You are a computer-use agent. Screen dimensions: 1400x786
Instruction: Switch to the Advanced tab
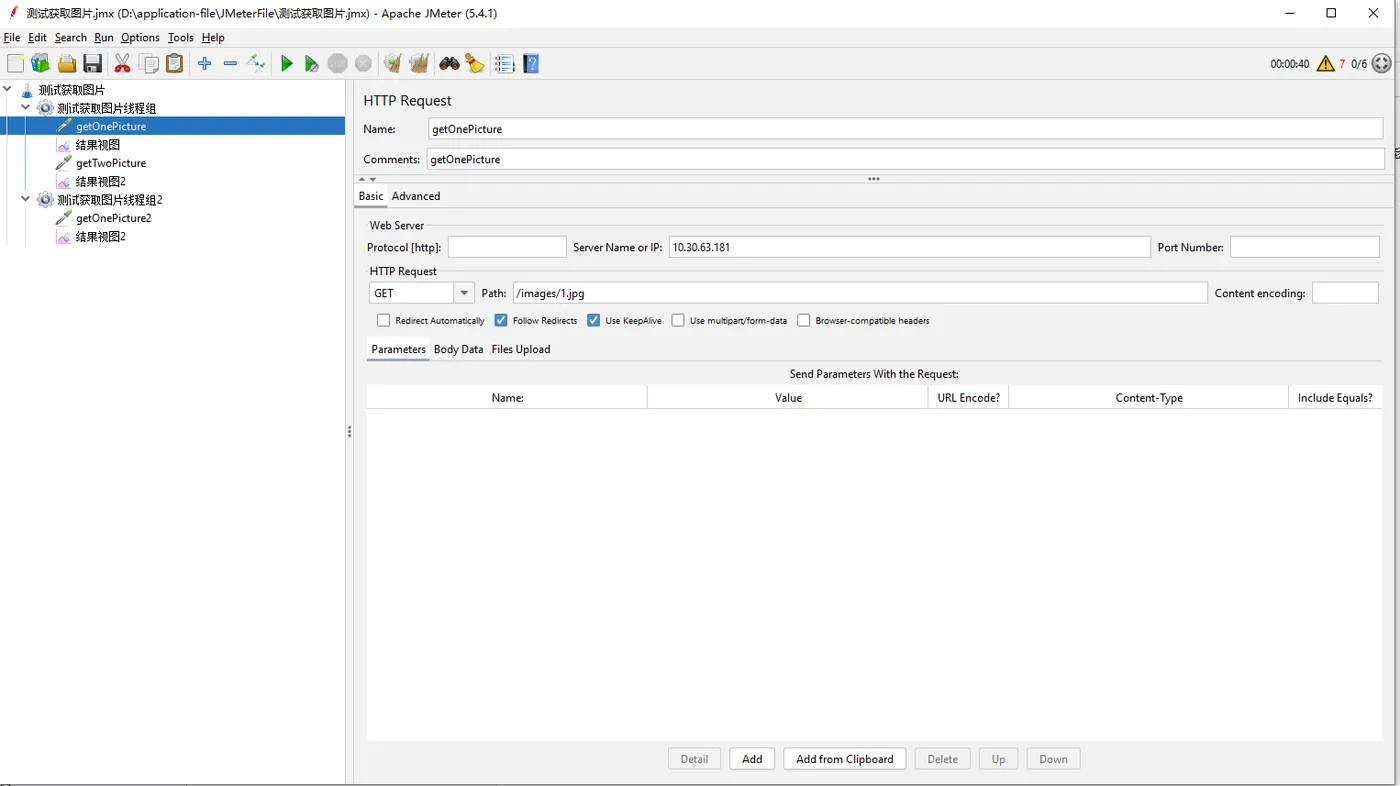click(x=416, y=196)
